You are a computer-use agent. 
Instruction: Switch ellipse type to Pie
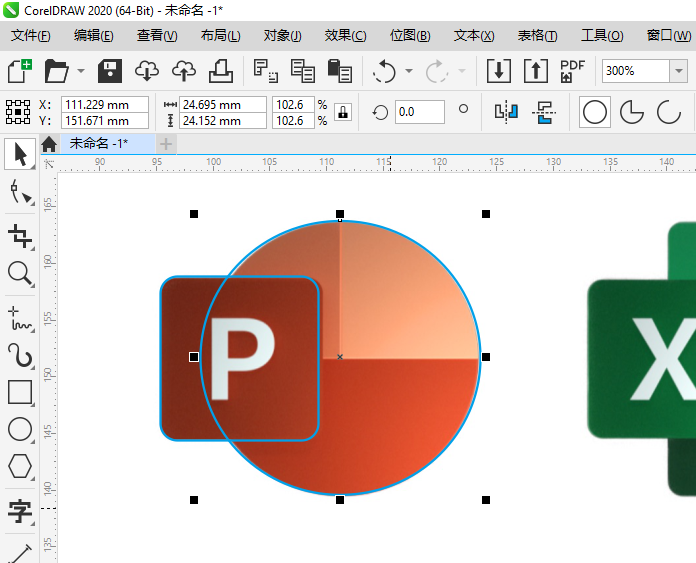click(632, 111)
